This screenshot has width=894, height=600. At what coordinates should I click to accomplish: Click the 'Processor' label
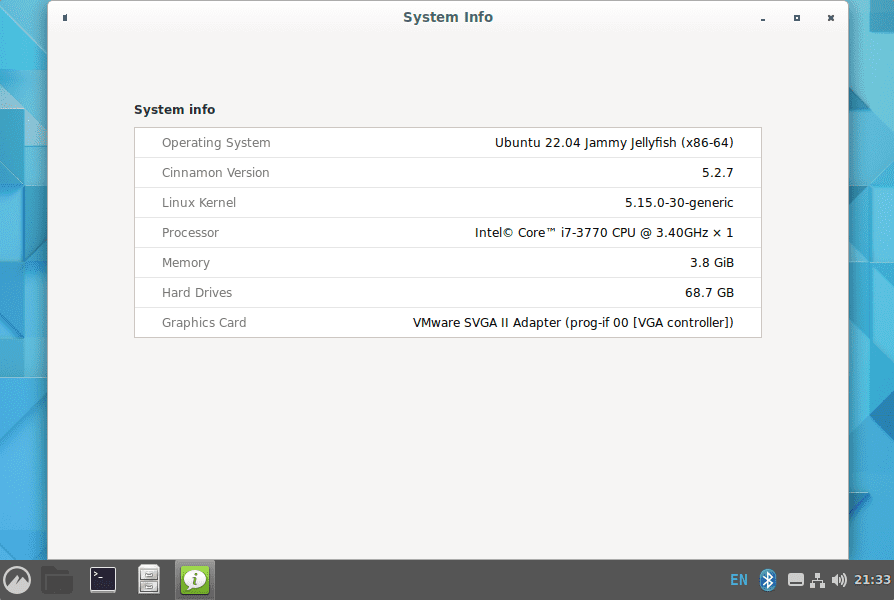pyautogui.click(x=190, y=233)
